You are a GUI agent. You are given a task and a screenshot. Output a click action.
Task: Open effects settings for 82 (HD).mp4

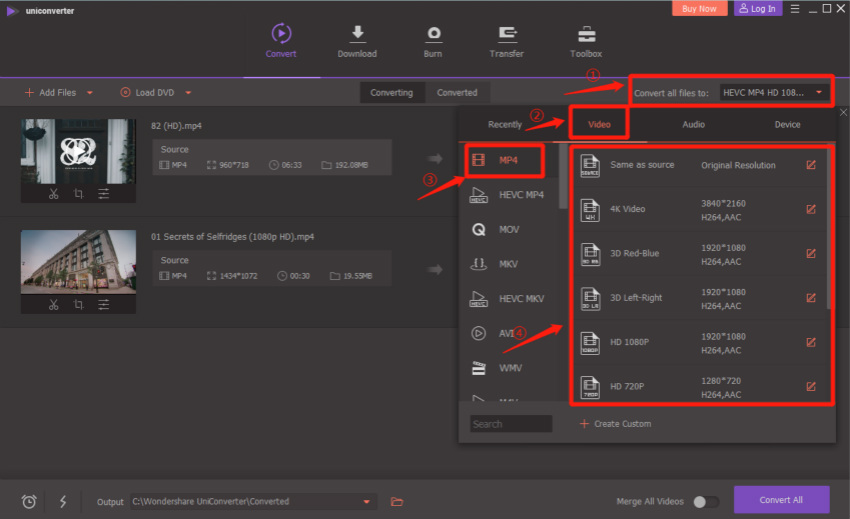click(x=104, y=194)
